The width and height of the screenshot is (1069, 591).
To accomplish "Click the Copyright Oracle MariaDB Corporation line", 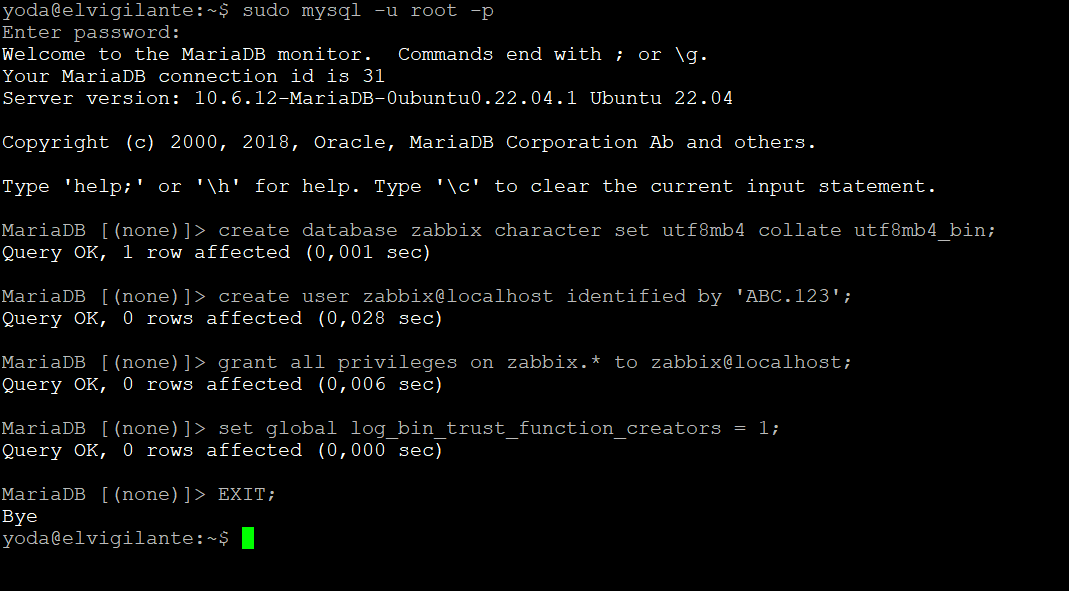I will coord(409,142).
